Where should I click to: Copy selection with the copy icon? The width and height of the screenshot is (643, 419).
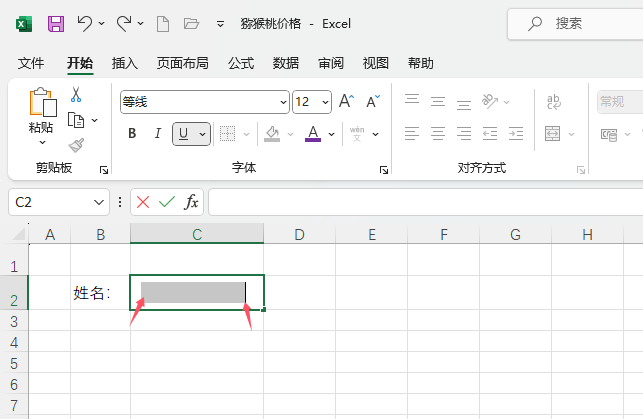(x=76, y=120)
